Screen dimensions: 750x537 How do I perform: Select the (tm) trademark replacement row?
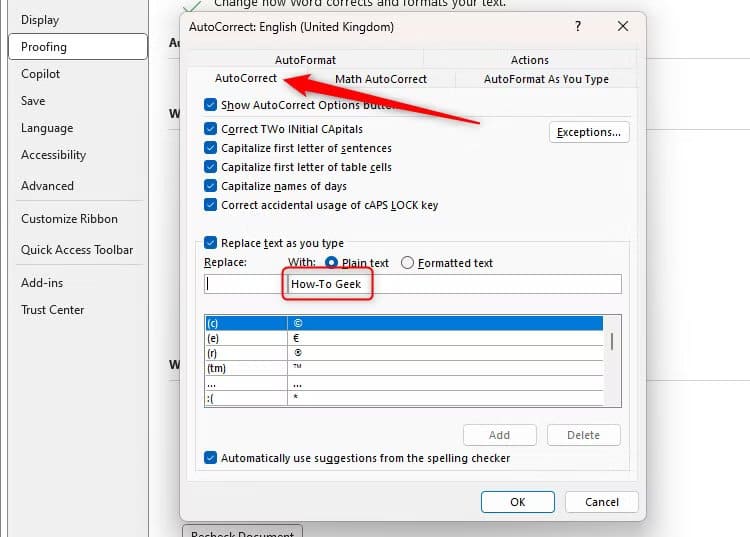coord(404,368)
